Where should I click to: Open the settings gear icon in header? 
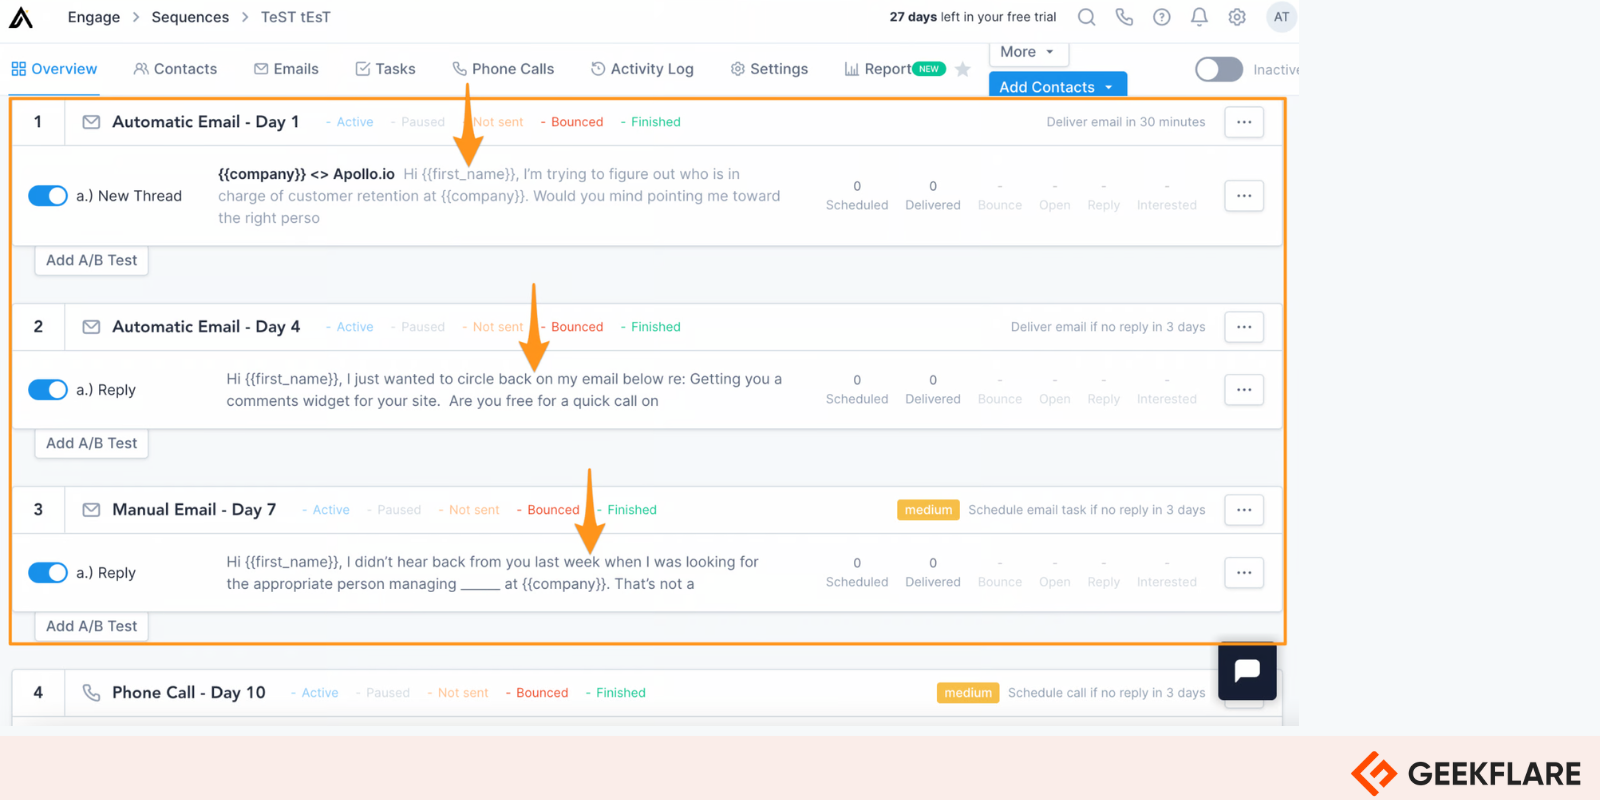pyautogui.click(x=1237, y=17)
